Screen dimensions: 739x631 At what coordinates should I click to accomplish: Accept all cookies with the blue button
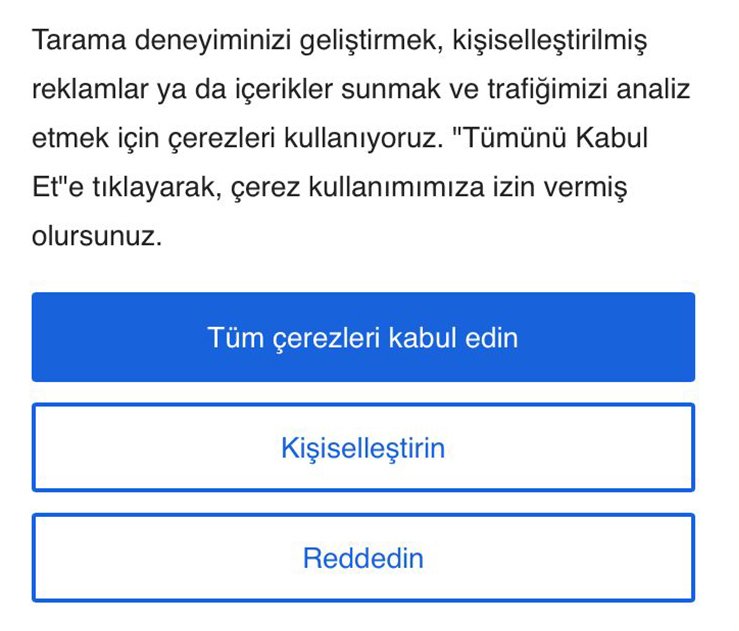pyautogui.click(x=363, y=337)
